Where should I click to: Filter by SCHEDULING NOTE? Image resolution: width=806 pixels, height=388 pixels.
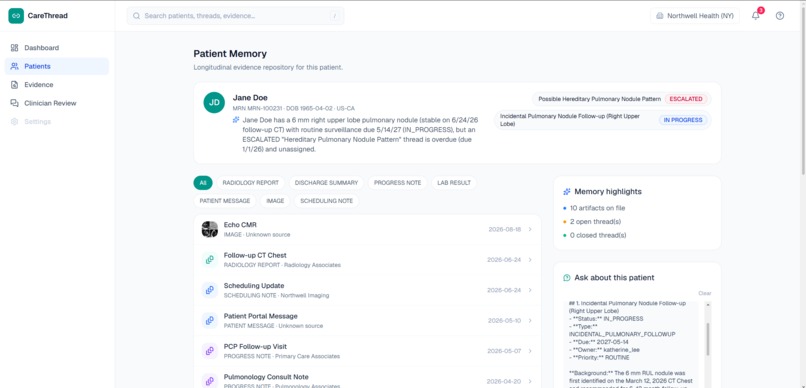pos(326,201)
